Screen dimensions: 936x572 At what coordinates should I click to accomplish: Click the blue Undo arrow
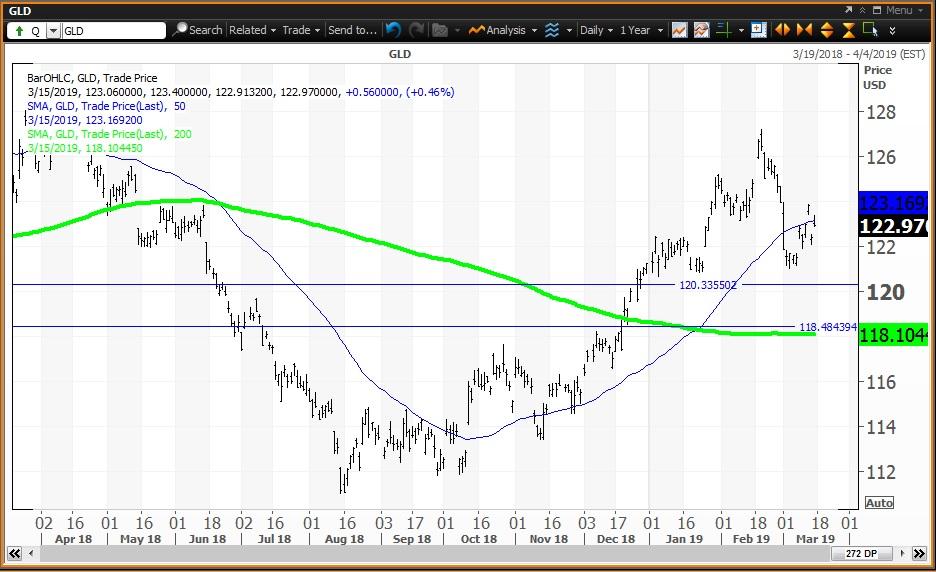coord(393,30)
